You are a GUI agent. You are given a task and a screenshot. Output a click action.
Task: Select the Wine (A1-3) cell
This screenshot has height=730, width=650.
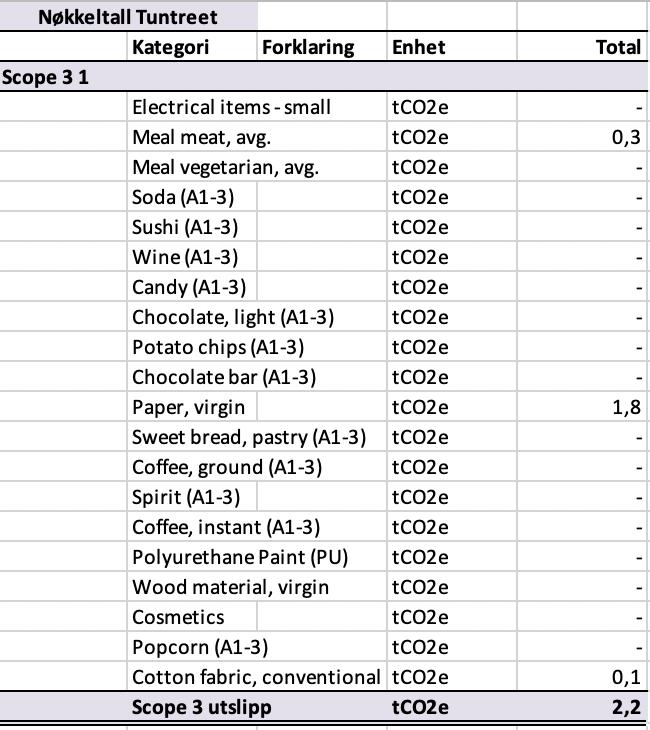click(191, 257)
